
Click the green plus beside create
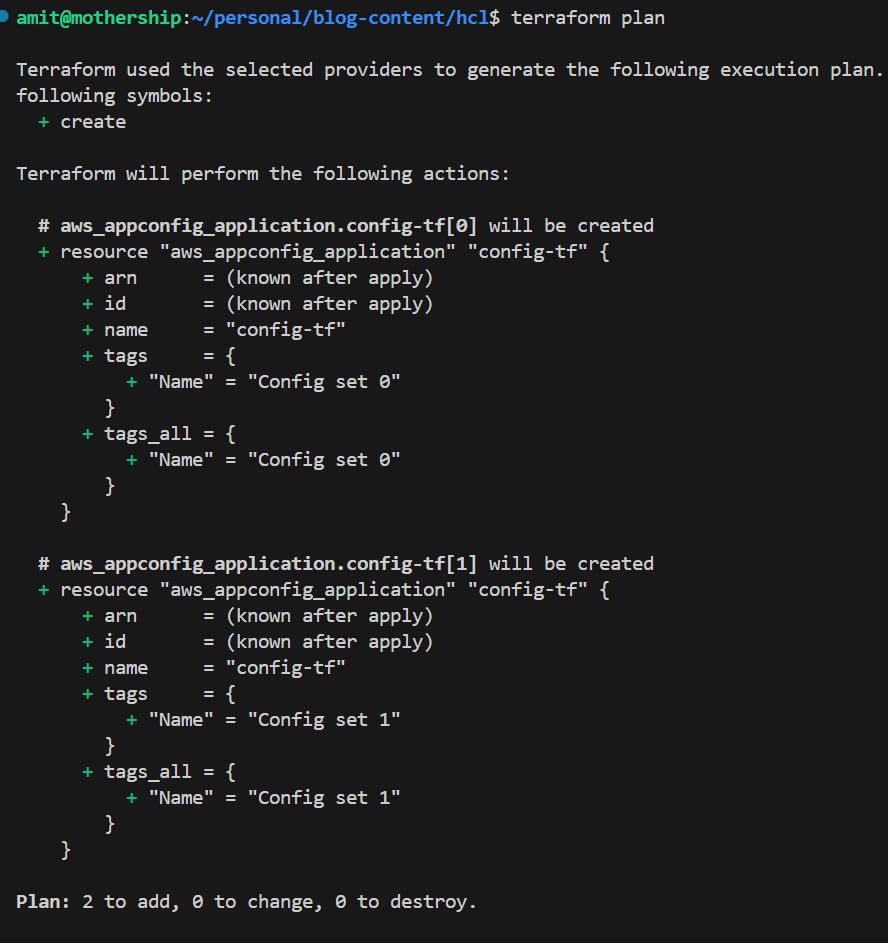coord(43,122)
